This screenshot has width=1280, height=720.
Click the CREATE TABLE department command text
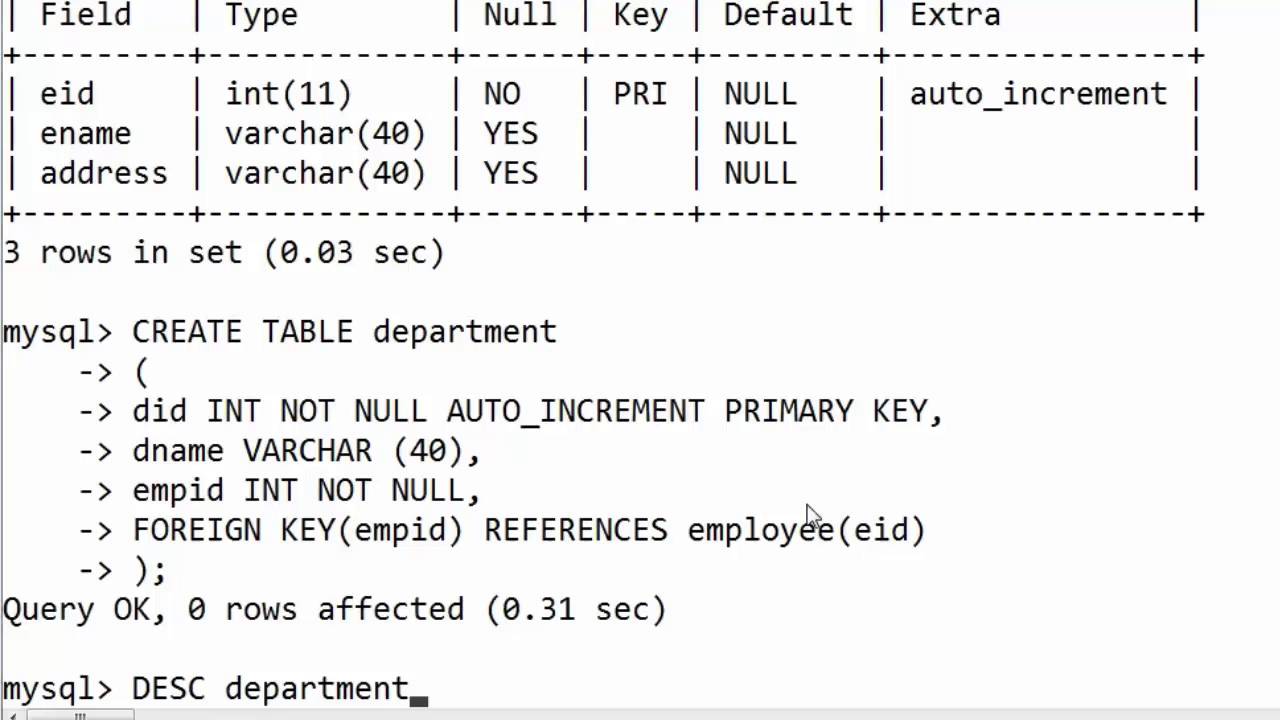(344, 332)
